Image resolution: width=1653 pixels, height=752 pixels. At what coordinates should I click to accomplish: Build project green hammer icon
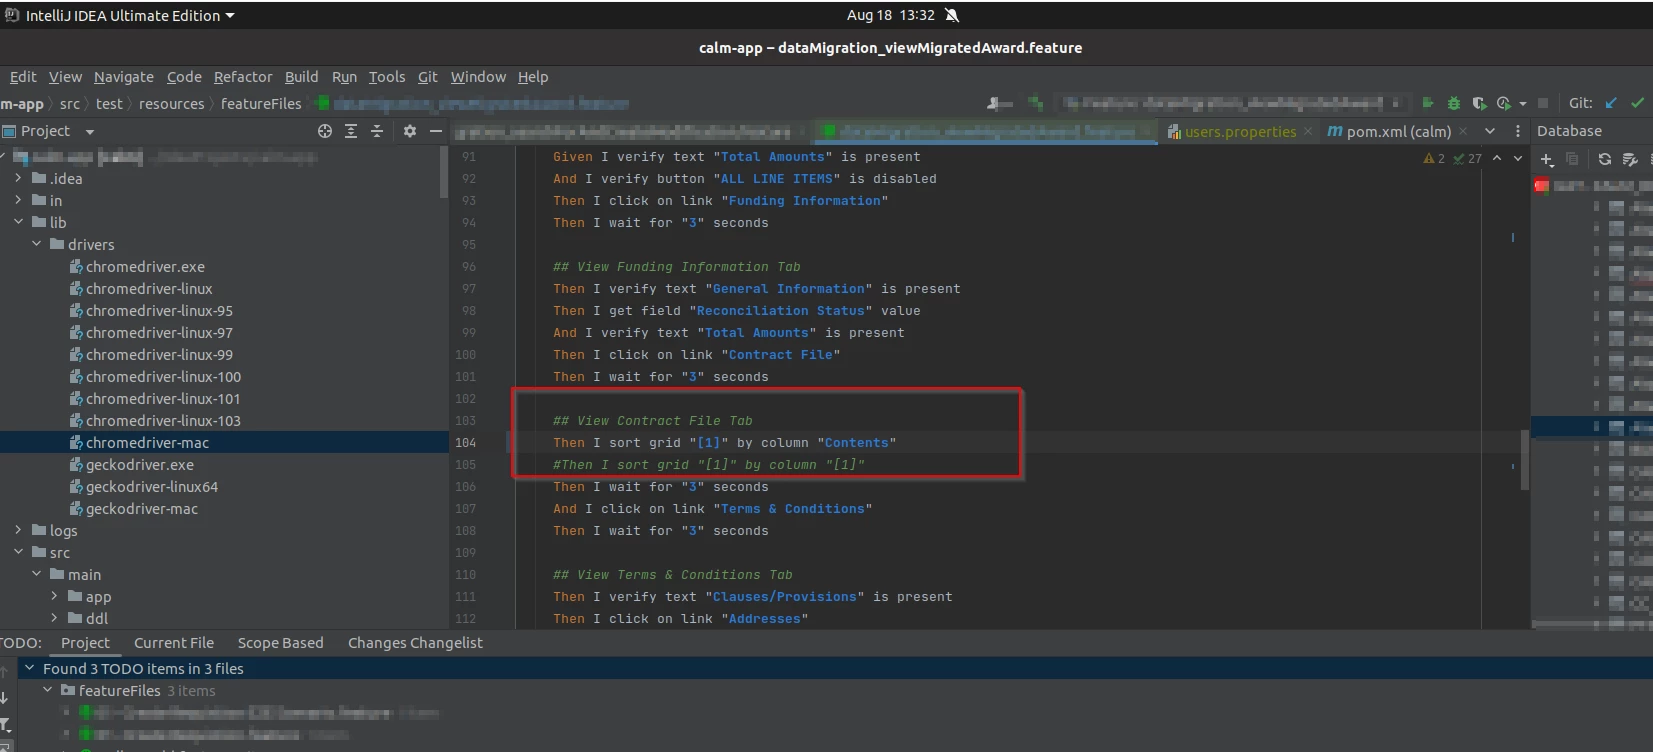click(x=1035, y=103)
